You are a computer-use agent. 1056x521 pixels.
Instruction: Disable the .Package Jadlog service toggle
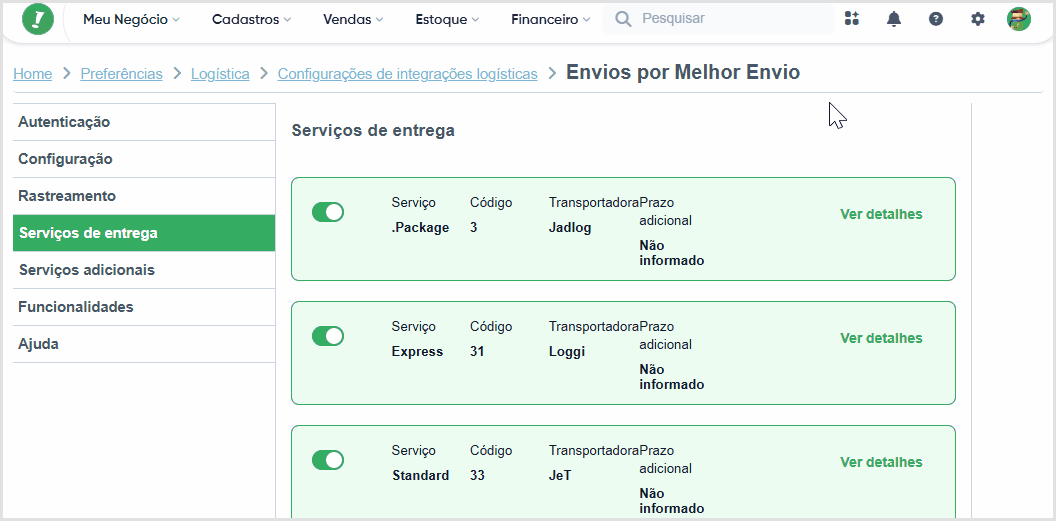tap(328, 212)
